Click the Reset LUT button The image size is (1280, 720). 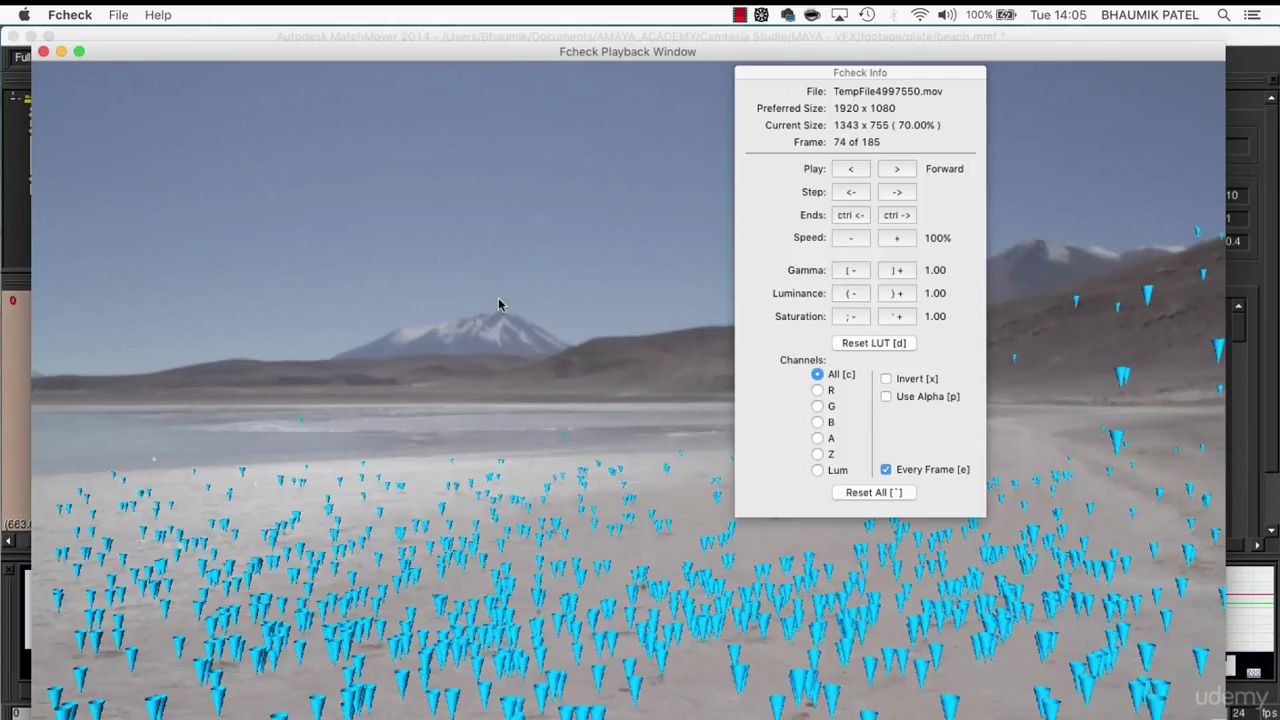[873, 343]
